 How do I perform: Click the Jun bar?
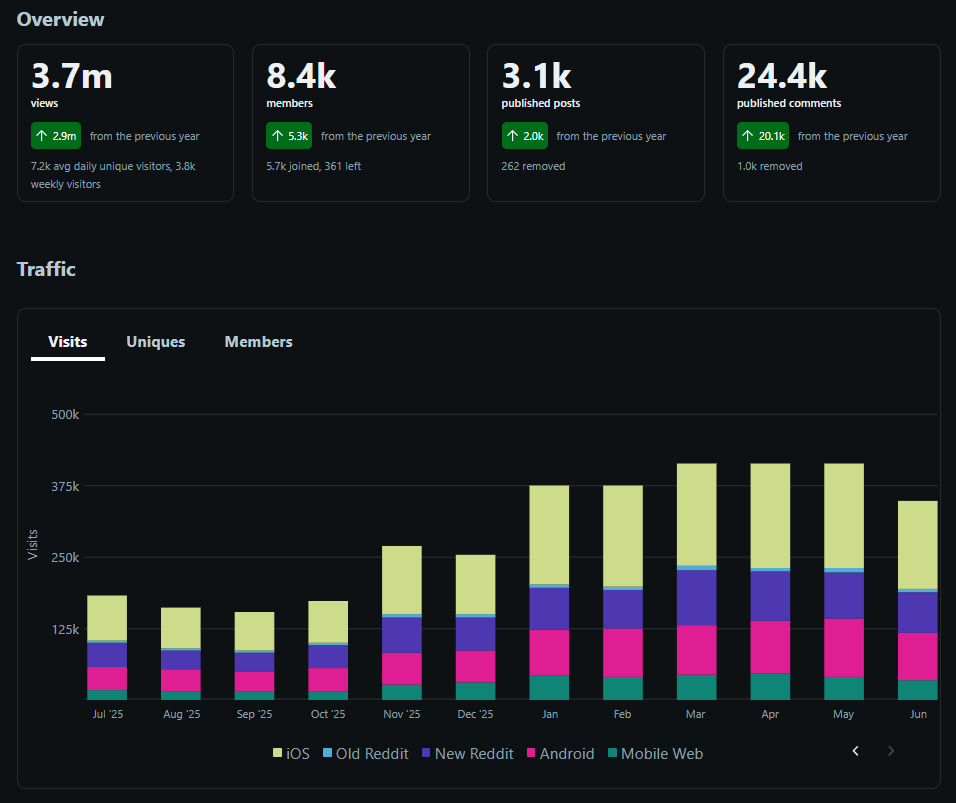(918, 601)
